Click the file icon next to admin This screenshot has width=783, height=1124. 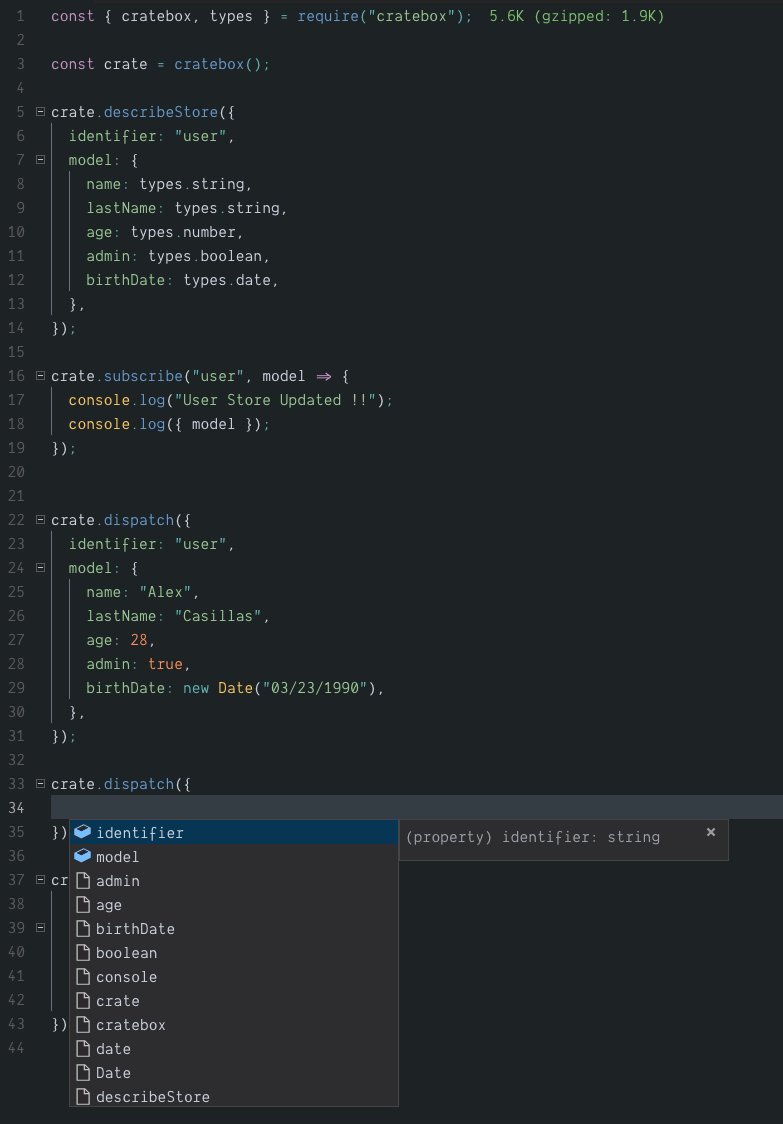point(83,880)
